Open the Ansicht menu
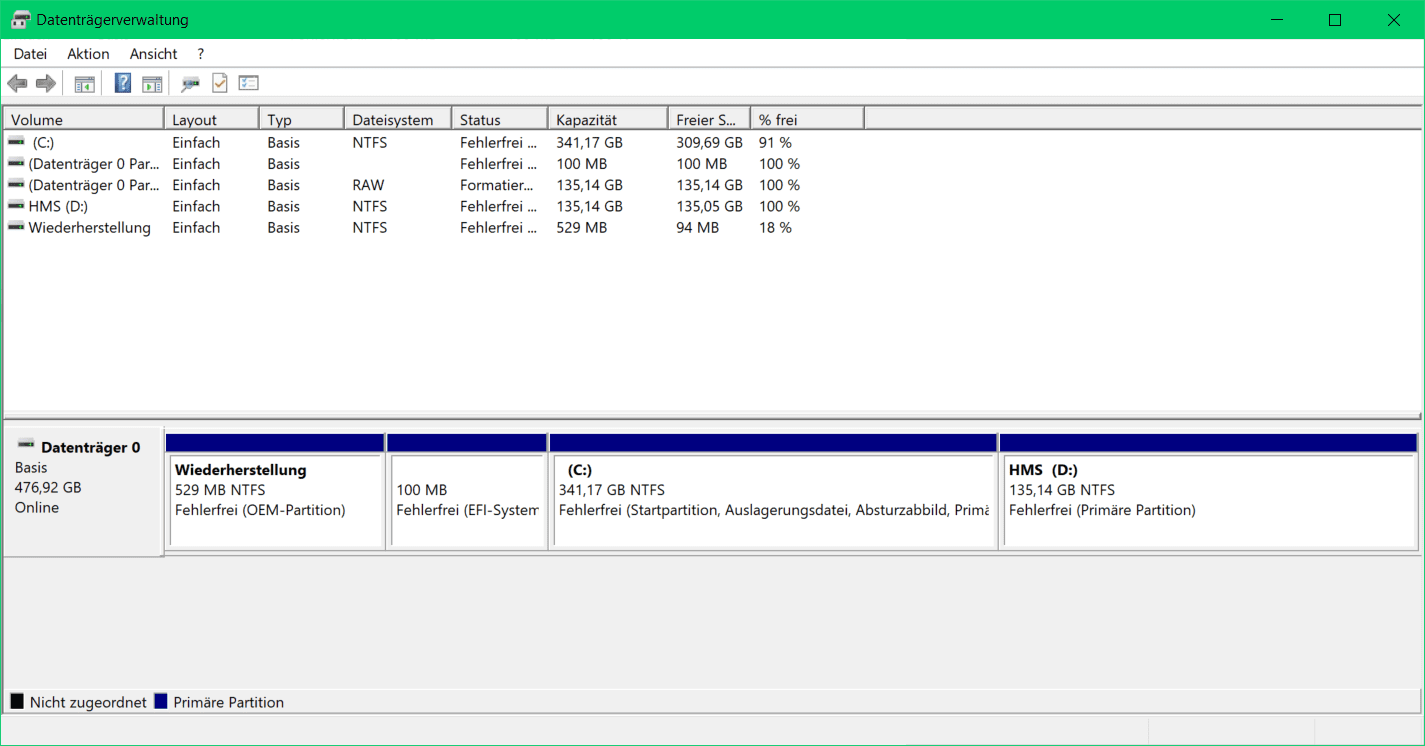The height and width of the screenshot is (746, 1425). tap(153, 54)
